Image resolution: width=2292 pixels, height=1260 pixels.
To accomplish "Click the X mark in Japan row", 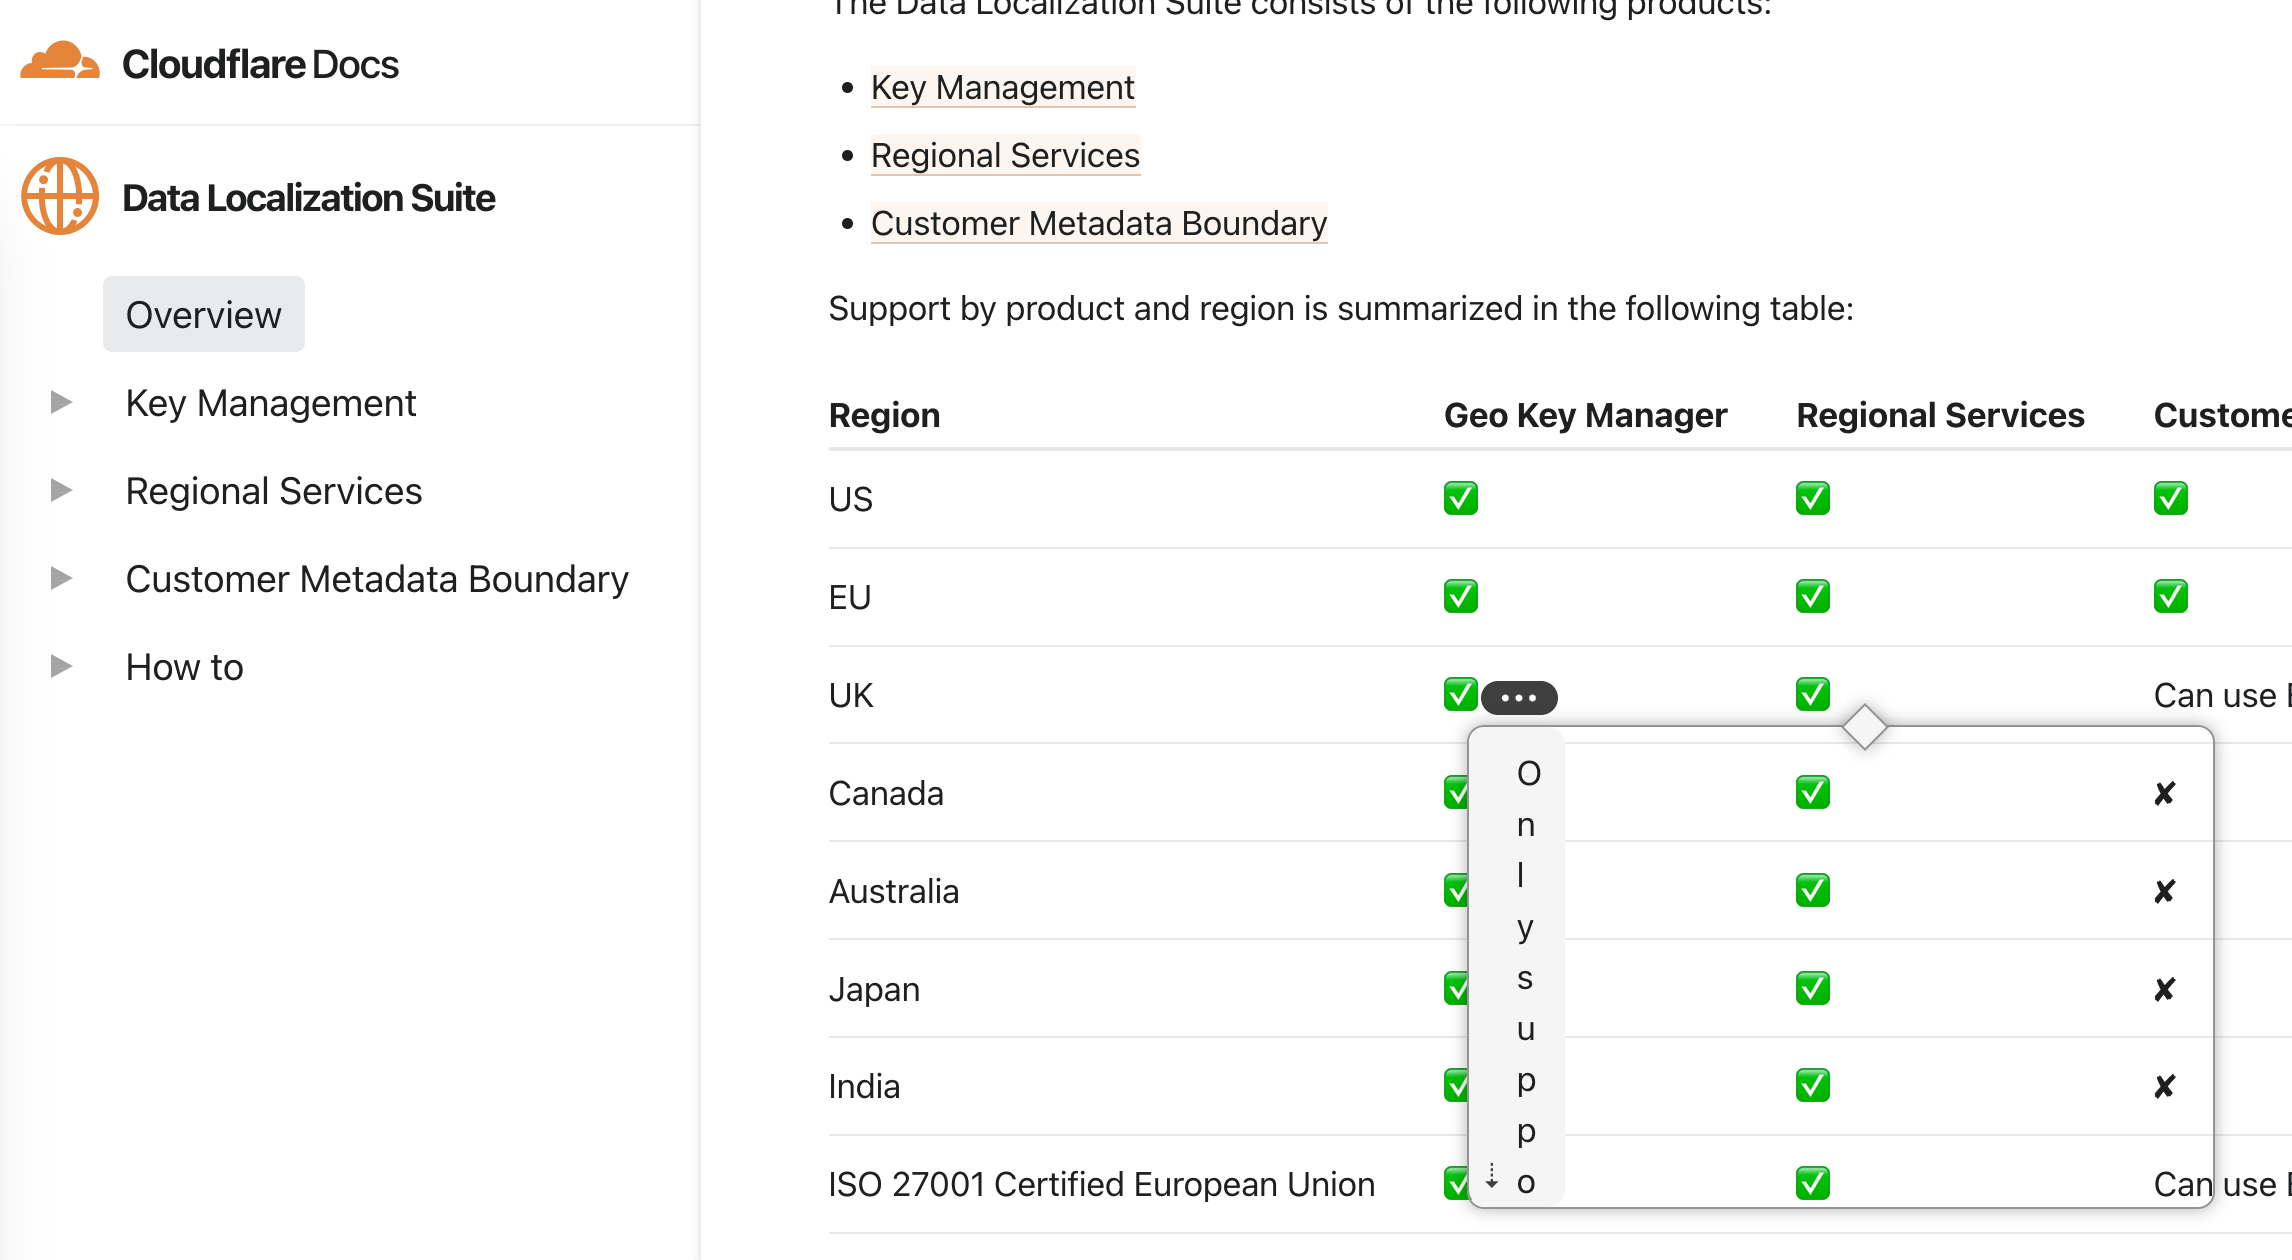I will tap(2164, 990).
